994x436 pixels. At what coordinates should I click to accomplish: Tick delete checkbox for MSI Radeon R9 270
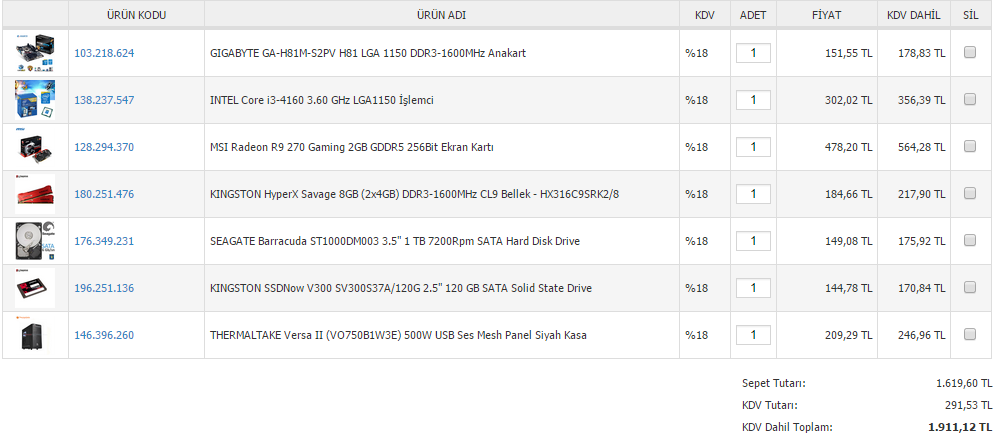click(x=970, y=146)
